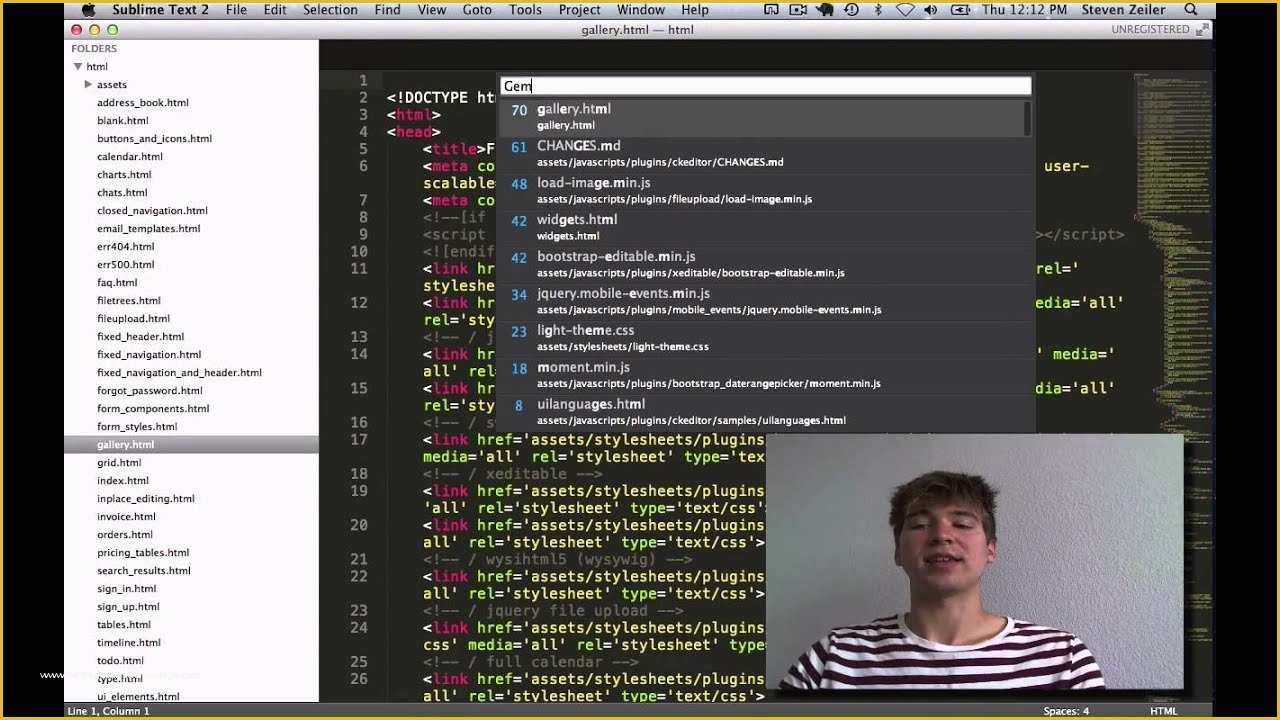Click the Goto results list scrollbar

click(1027, 118)
